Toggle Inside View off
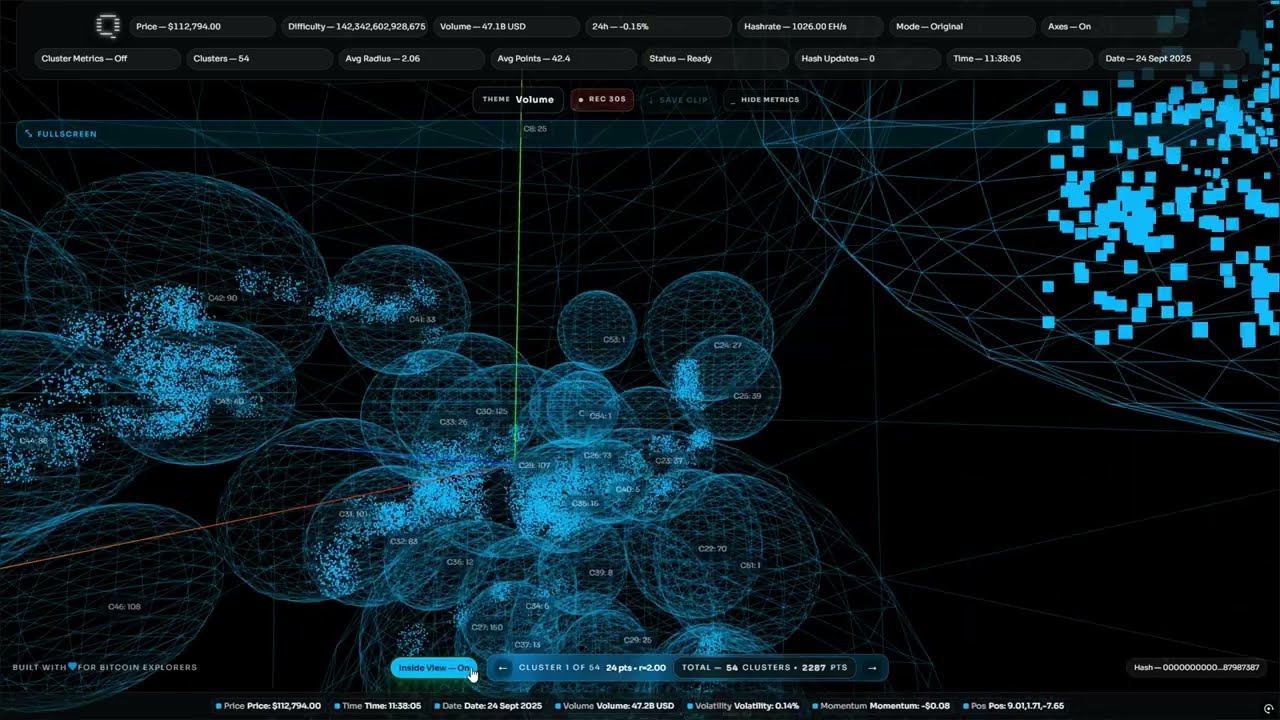 [434, 668]
